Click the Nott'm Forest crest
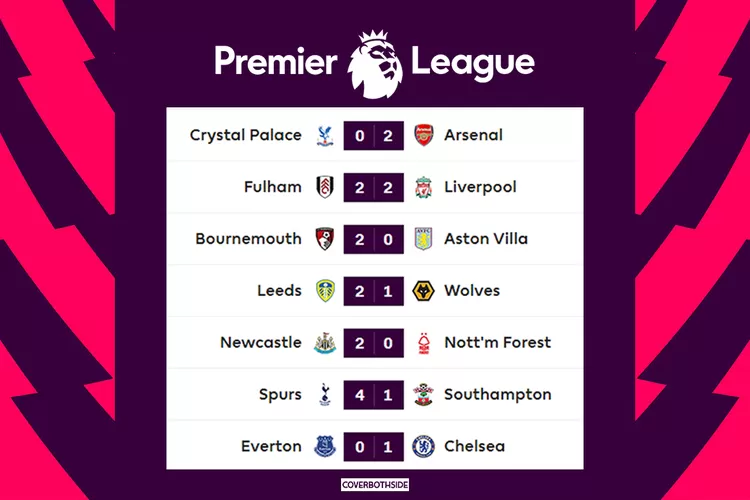Screen dimensions: 750x500 tap(424, 343)
